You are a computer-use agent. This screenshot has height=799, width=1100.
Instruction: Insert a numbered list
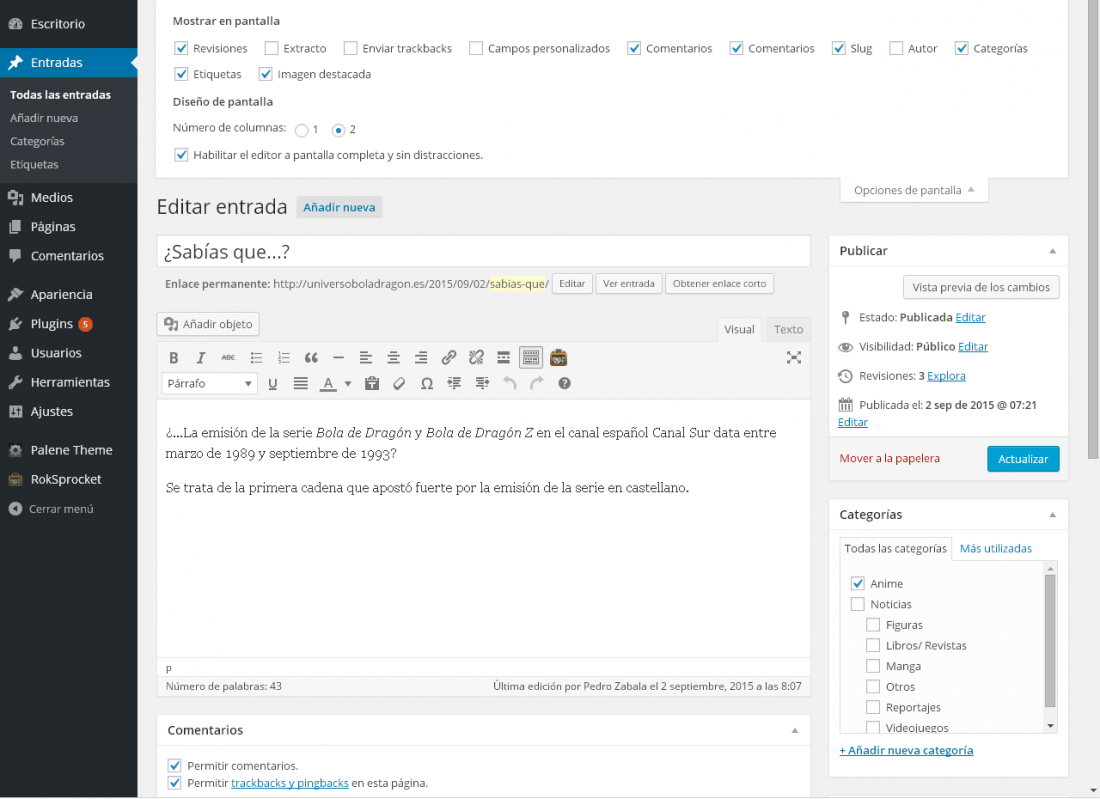coord(283,358)
